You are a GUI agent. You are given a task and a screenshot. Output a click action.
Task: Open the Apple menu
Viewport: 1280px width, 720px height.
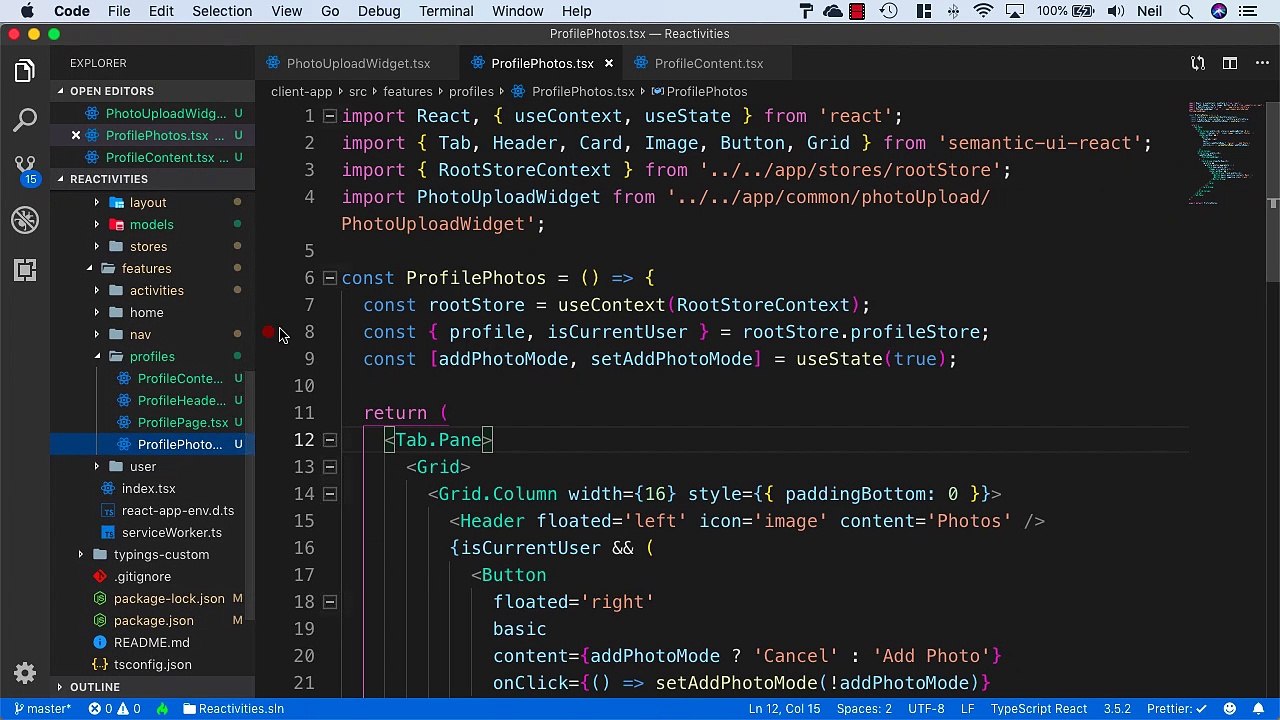click(27, 11)
